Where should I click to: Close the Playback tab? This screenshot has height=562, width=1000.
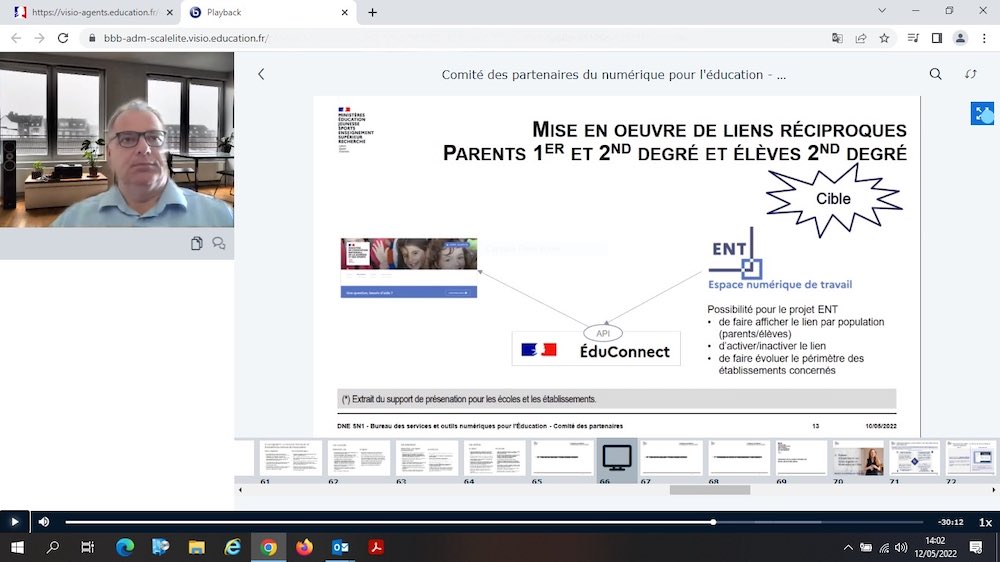click(x=344, y=12)
